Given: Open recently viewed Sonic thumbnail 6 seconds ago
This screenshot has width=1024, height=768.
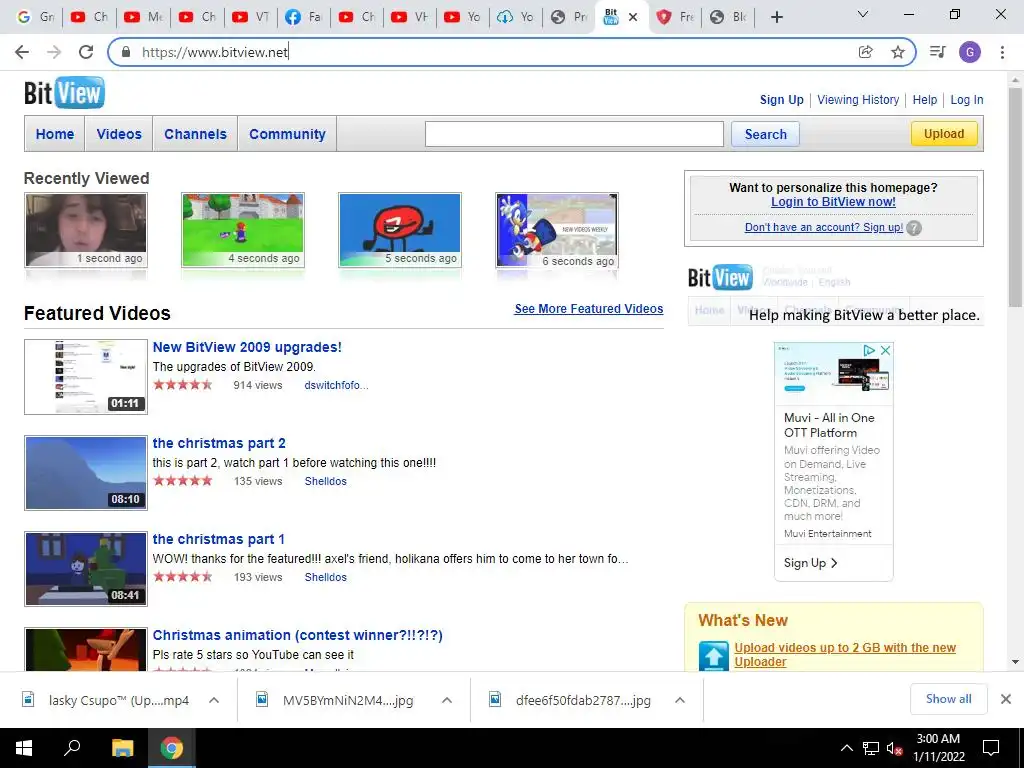Looking at the screenshot, I should (x=556, y=231).
